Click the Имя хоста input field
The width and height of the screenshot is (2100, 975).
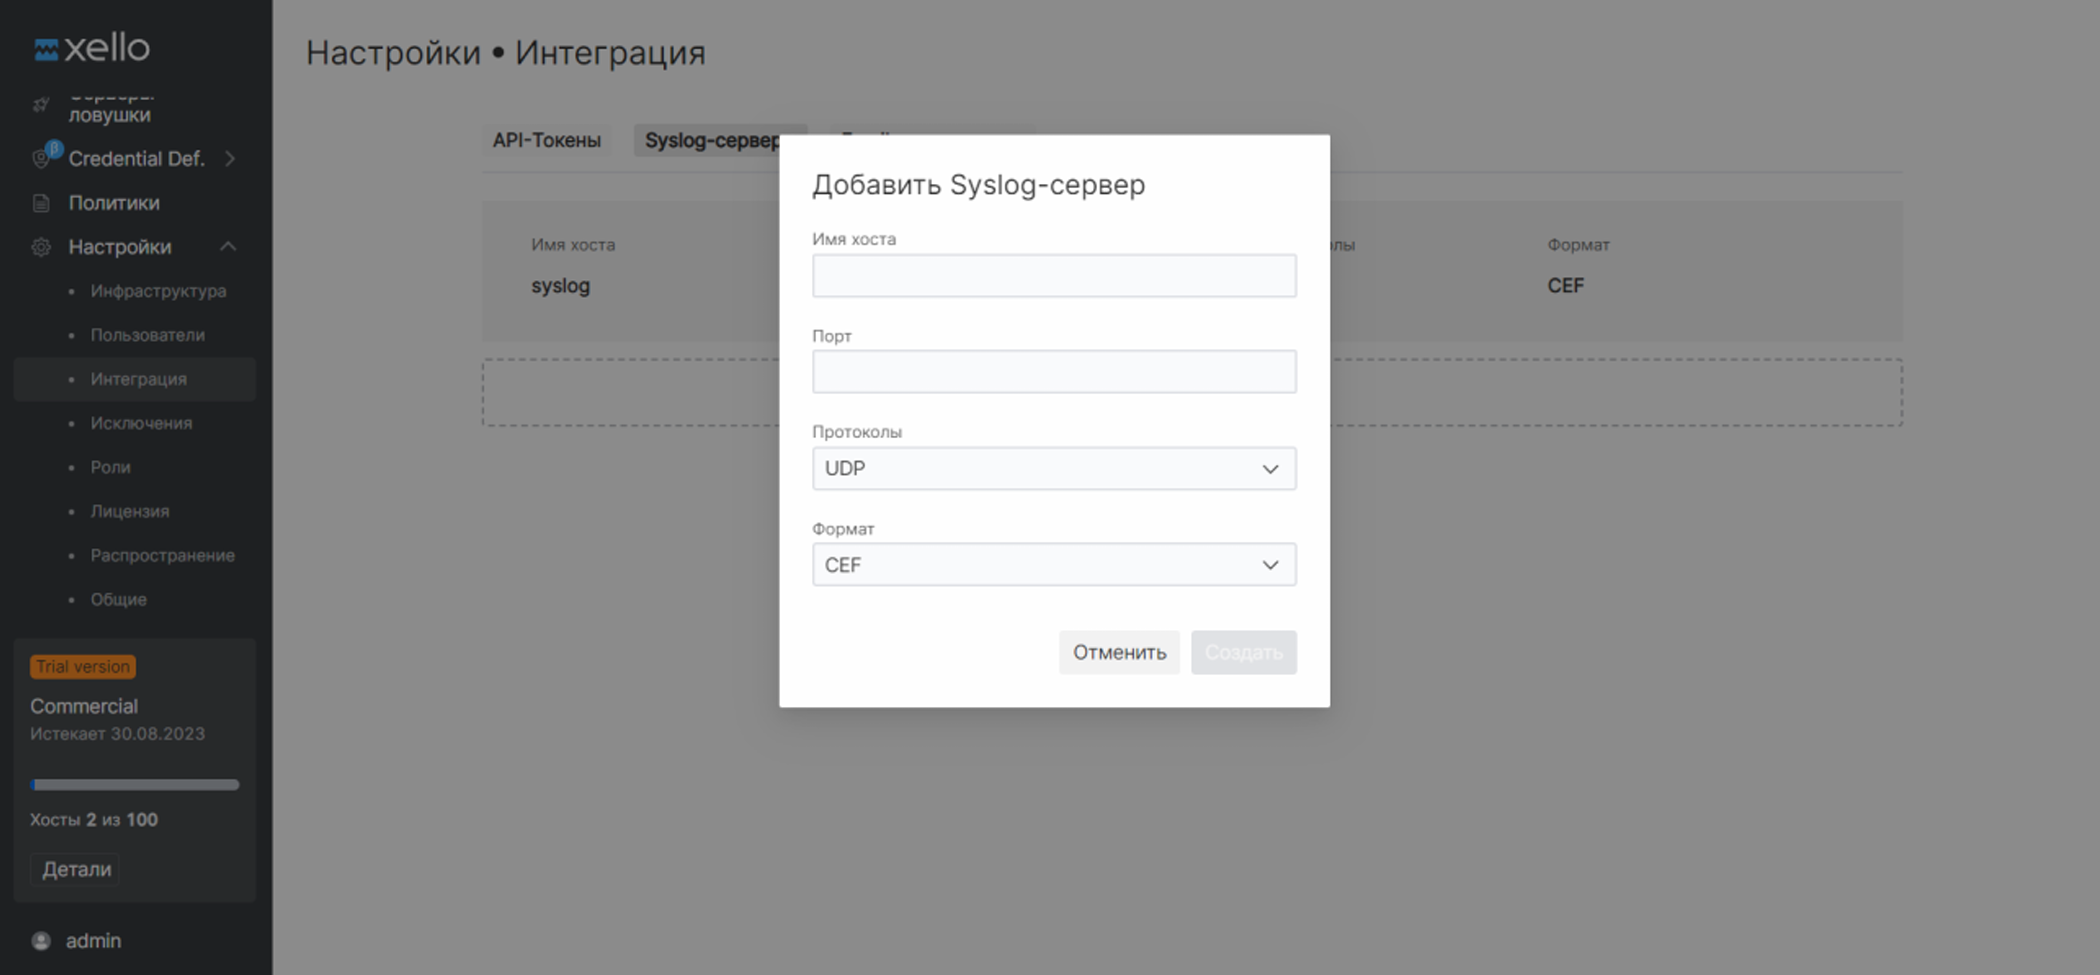(x=1053, y=275)
